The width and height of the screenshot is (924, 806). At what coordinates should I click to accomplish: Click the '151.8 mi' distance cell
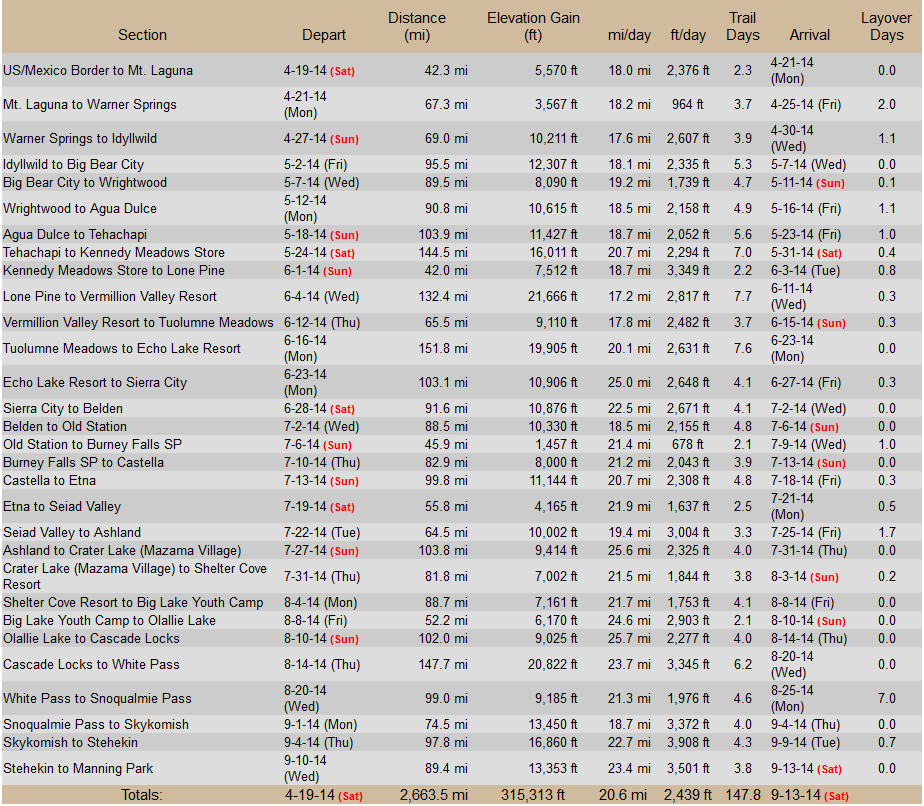click(x=443, y=349)
